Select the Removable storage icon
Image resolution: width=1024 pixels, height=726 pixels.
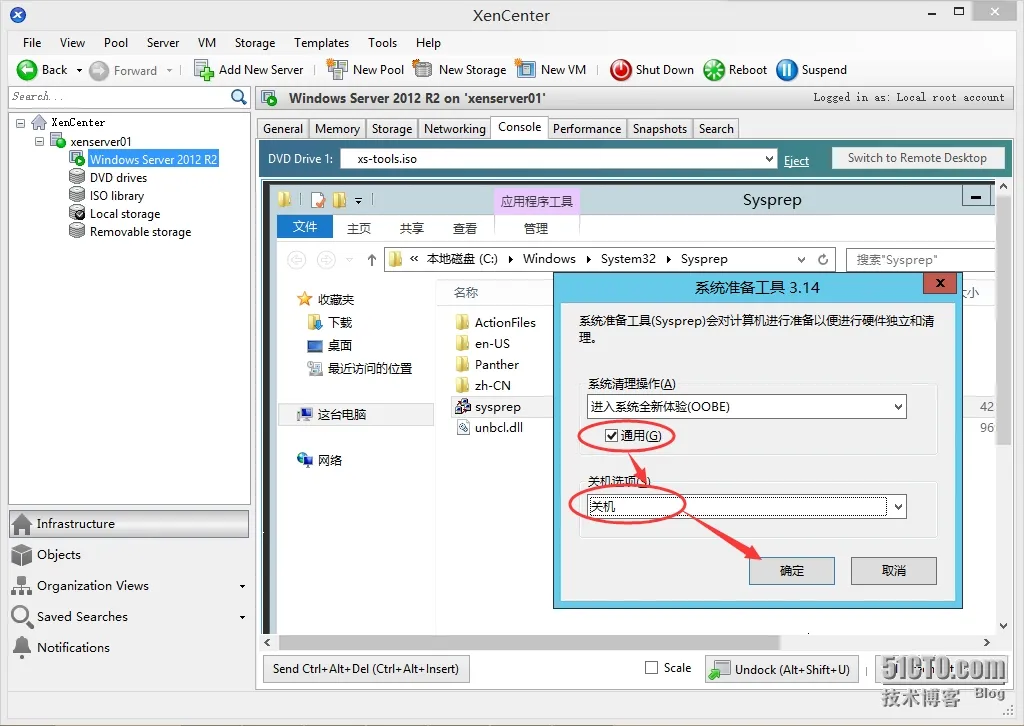pos(77,231)
